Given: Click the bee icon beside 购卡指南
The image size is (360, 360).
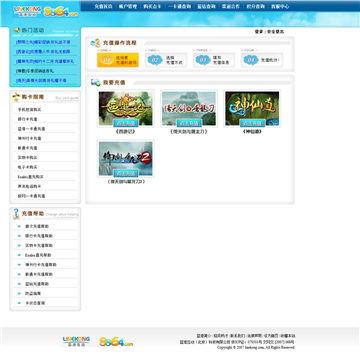Looking at the screenshot, I should coord(16,97).
